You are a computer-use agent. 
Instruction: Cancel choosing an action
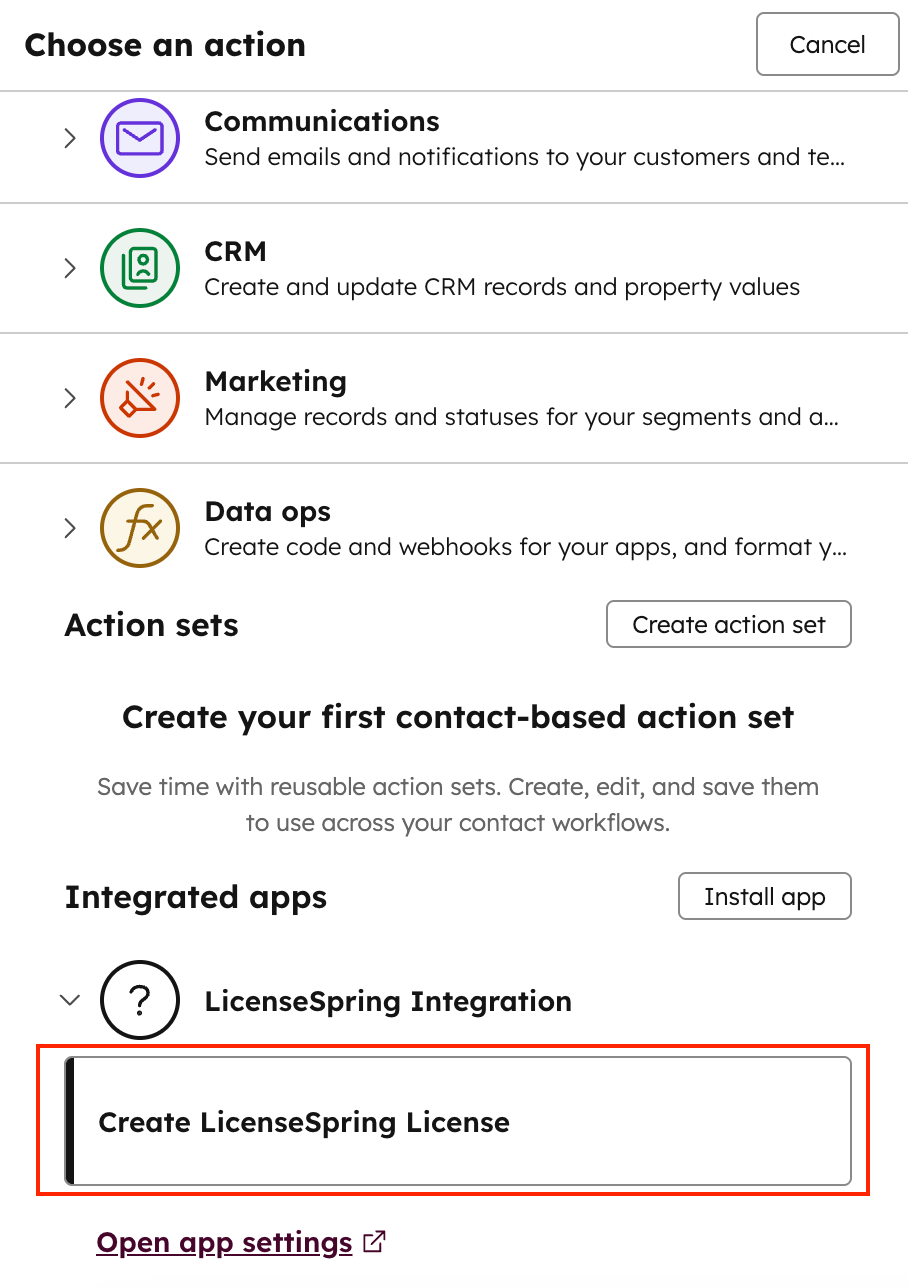827,45
